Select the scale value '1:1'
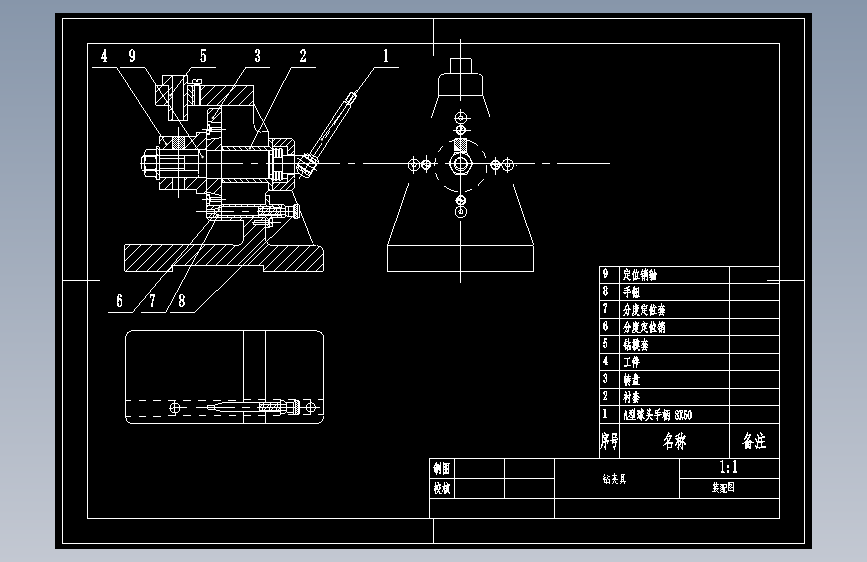Screen dimensions: 867x562 point(728,467)
